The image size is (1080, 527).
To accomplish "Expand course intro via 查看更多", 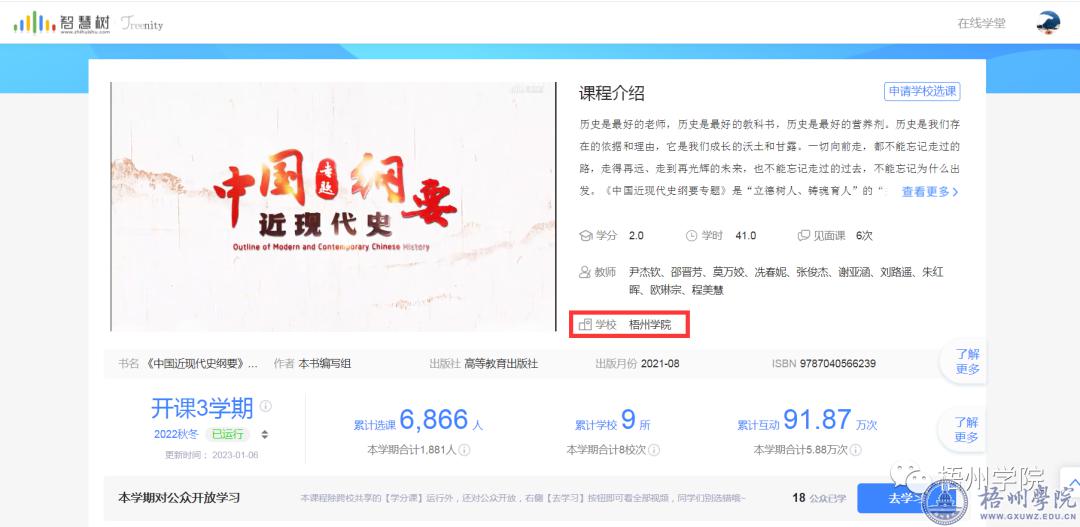I will point(930,192).
